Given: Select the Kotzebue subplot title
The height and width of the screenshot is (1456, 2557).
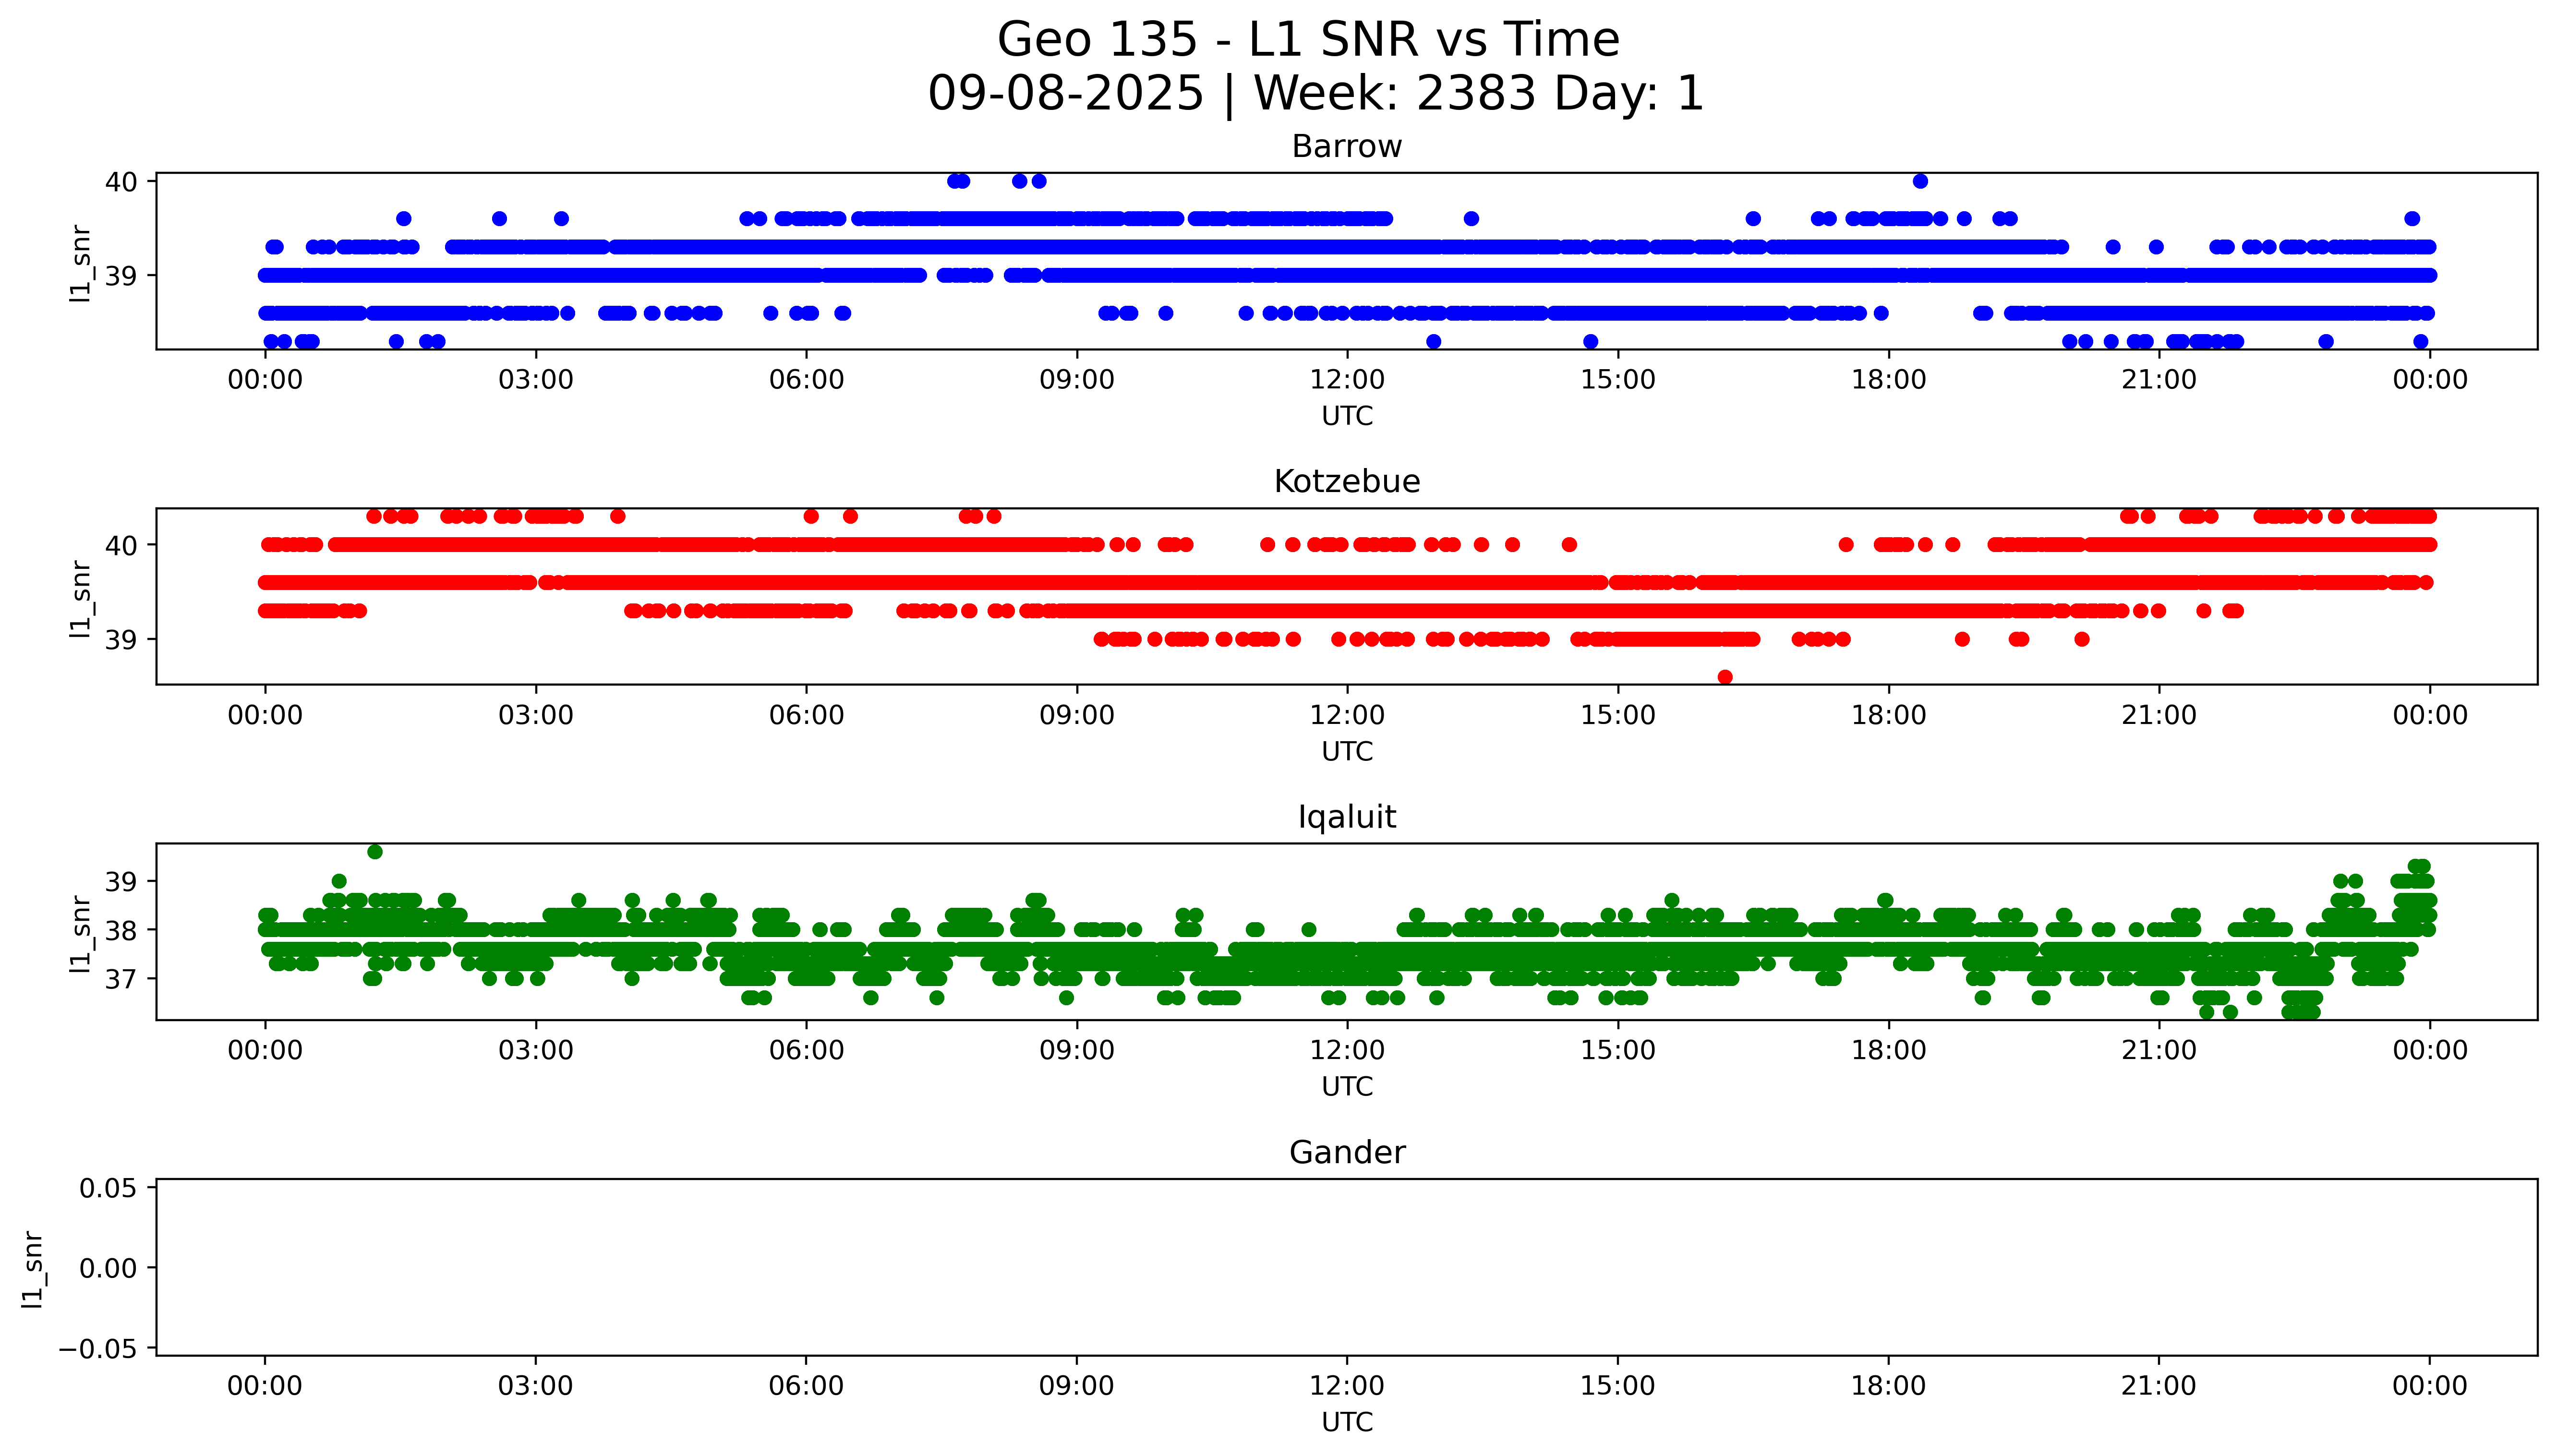Looking at the screenshot, I should coord(1346,482).
